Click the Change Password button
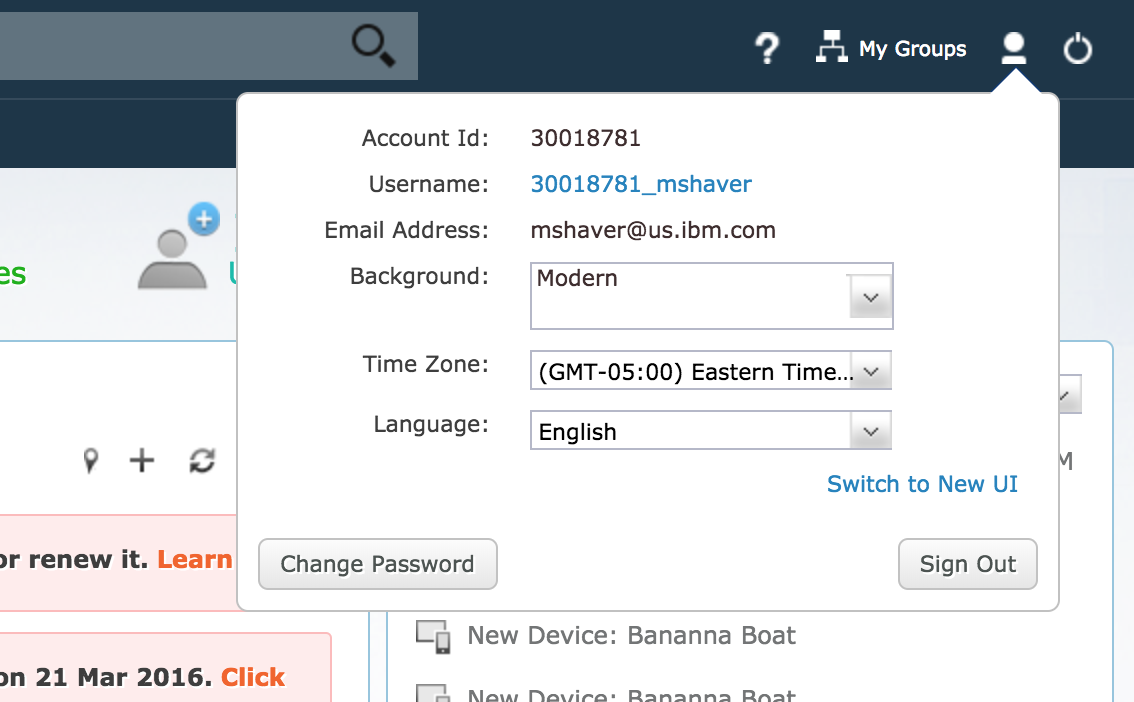1134x702 pixels. click(x=377, y=564)
